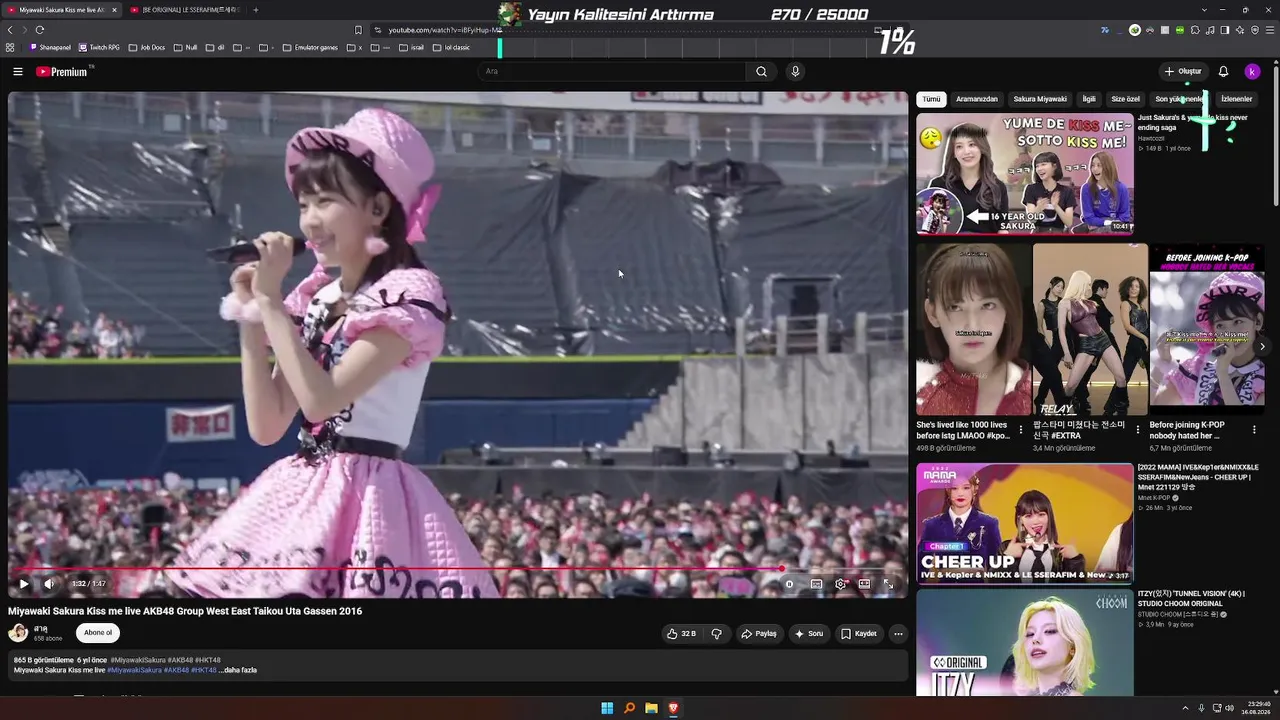1280x720 pixels.
Task: Mute the video volume speaker icon
Action: point(49,584)
